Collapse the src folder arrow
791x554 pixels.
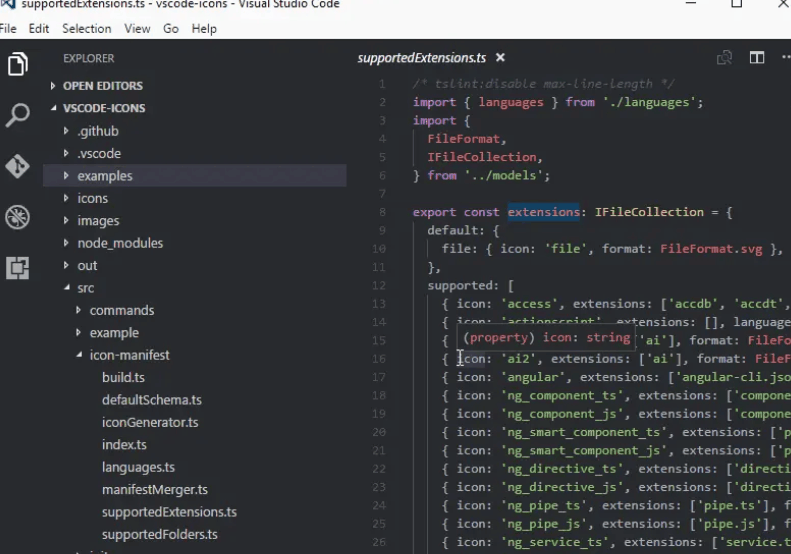pyautogui.click(x=67, y=288)
